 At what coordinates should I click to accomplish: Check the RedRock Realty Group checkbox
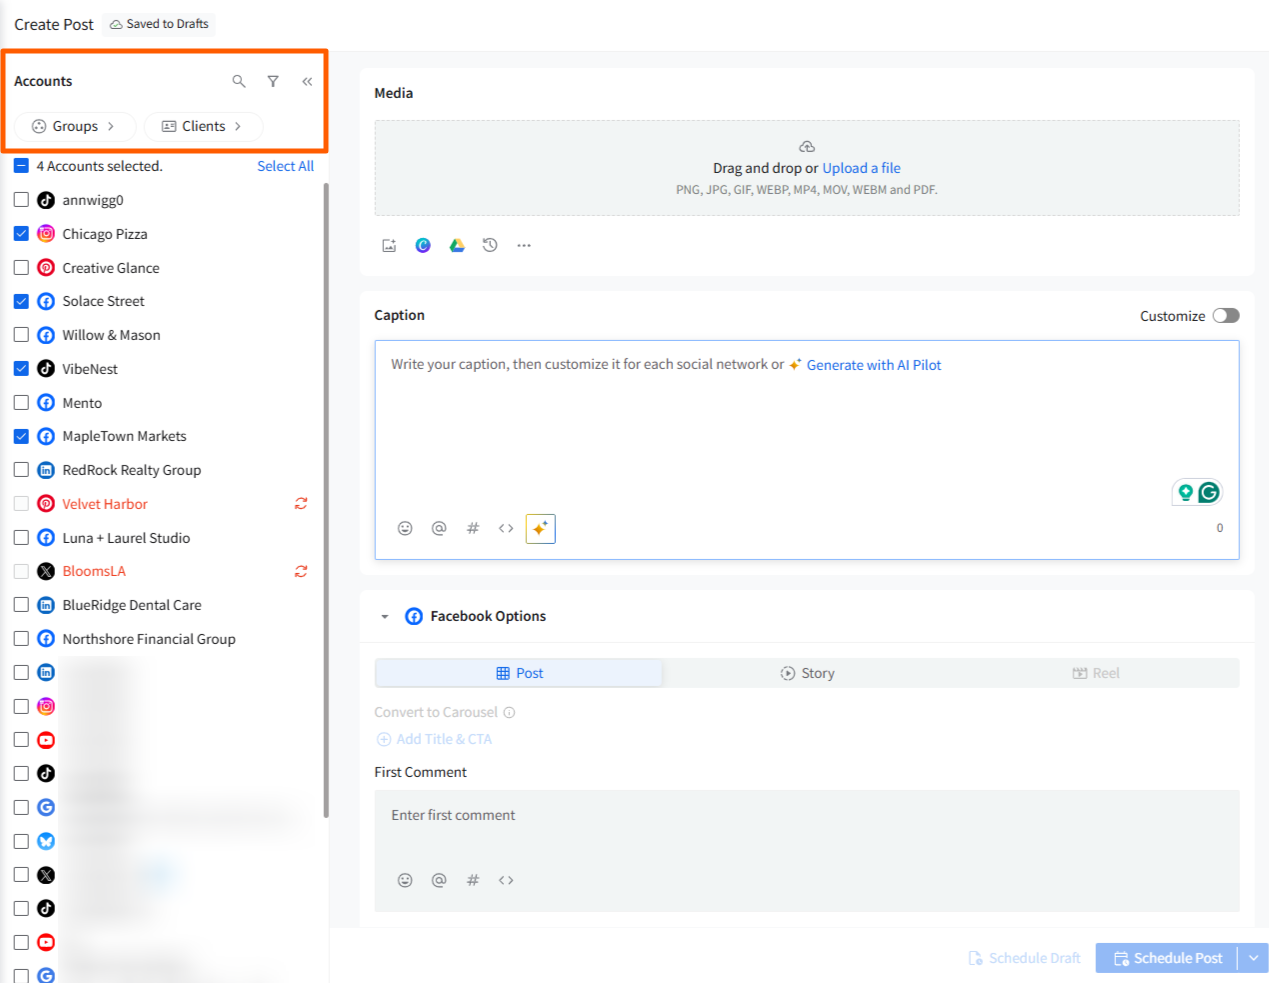21,469
